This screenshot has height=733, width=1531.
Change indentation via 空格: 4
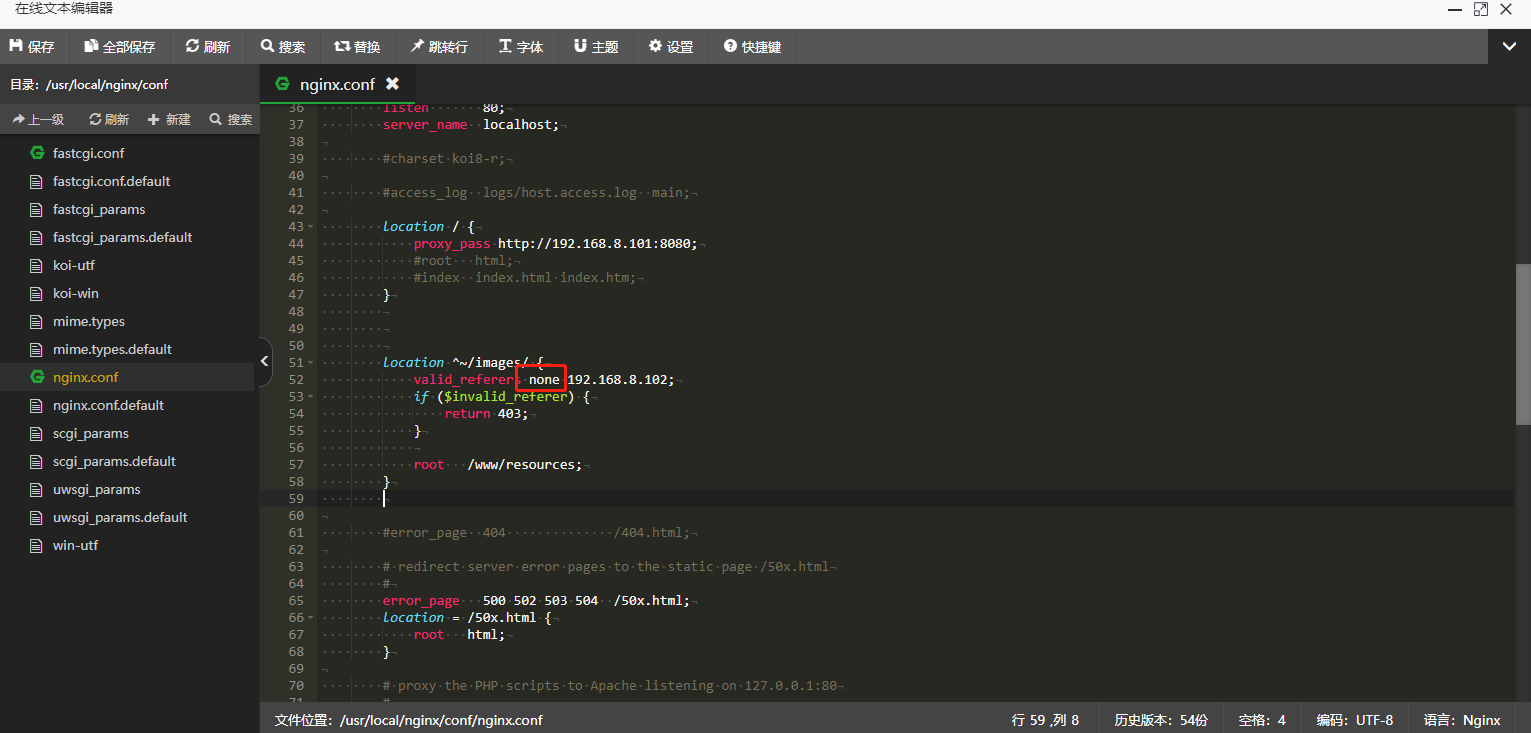click(1262, 720)
